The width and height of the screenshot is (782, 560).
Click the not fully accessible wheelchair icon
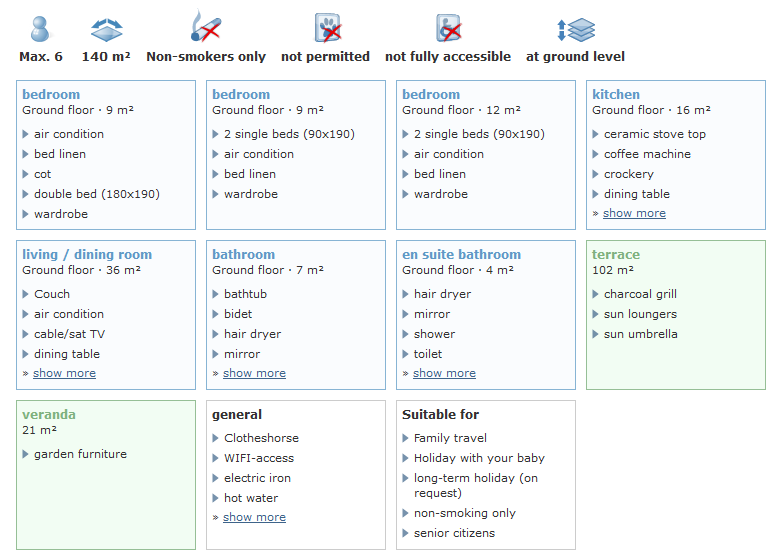[448, 27]
